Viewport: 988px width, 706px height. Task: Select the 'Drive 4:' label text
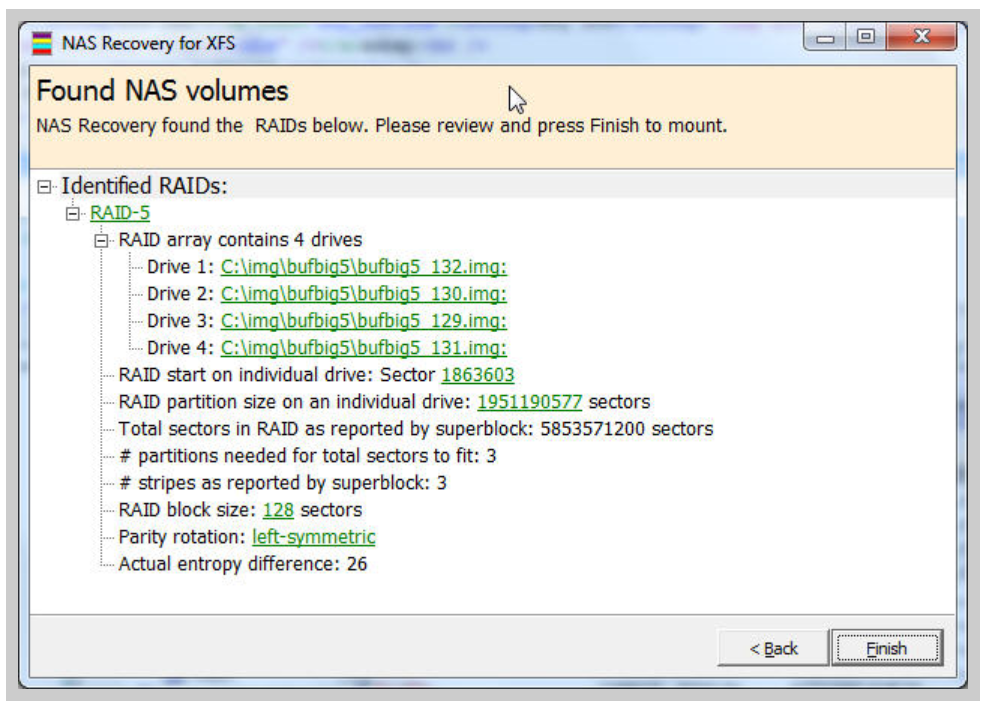click(181, 348)
